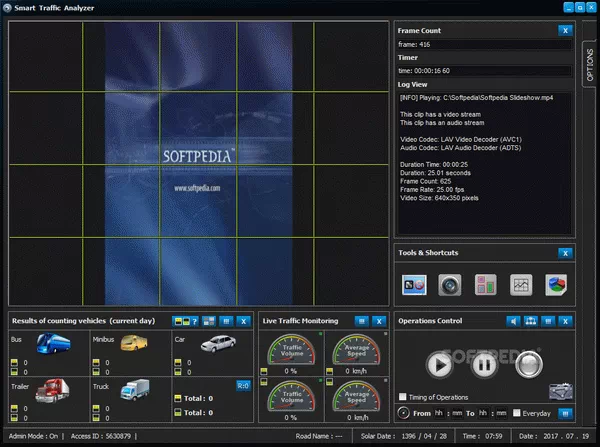Screen dimensions: 600x447
Task: Click the first Tools & Shortcuts icon
Action: point(414,285)
